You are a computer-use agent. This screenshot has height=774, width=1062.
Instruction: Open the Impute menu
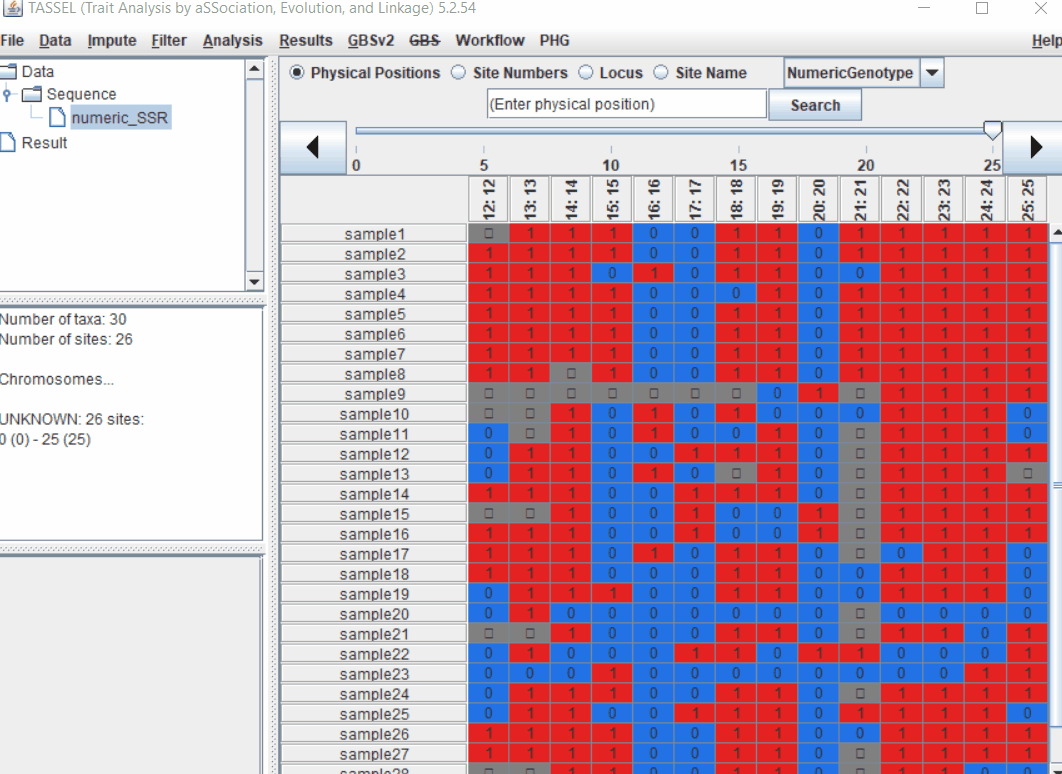(112, 41)
